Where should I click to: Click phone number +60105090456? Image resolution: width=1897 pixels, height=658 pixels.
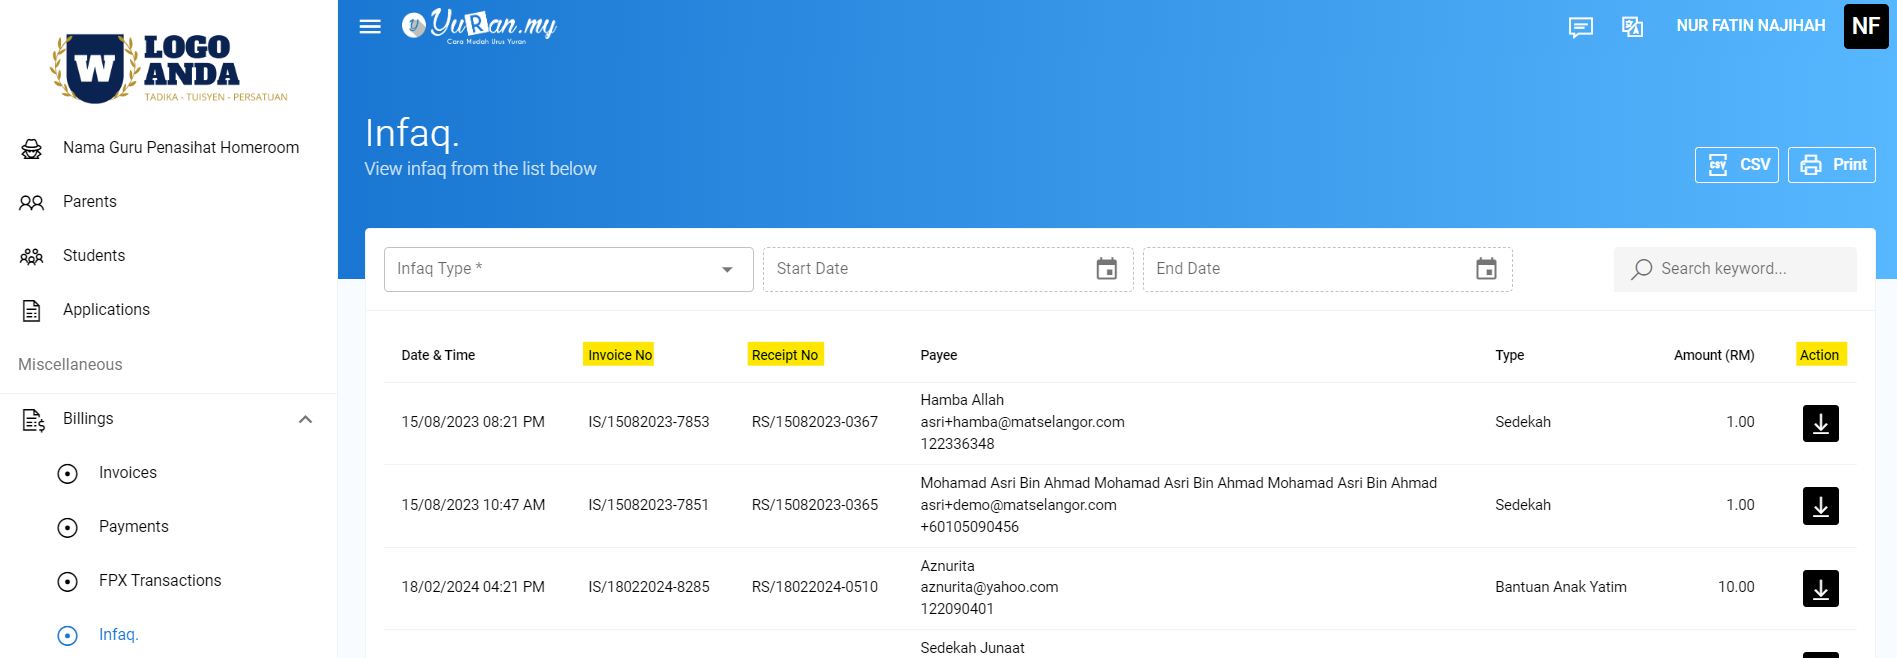click(970, 527)
